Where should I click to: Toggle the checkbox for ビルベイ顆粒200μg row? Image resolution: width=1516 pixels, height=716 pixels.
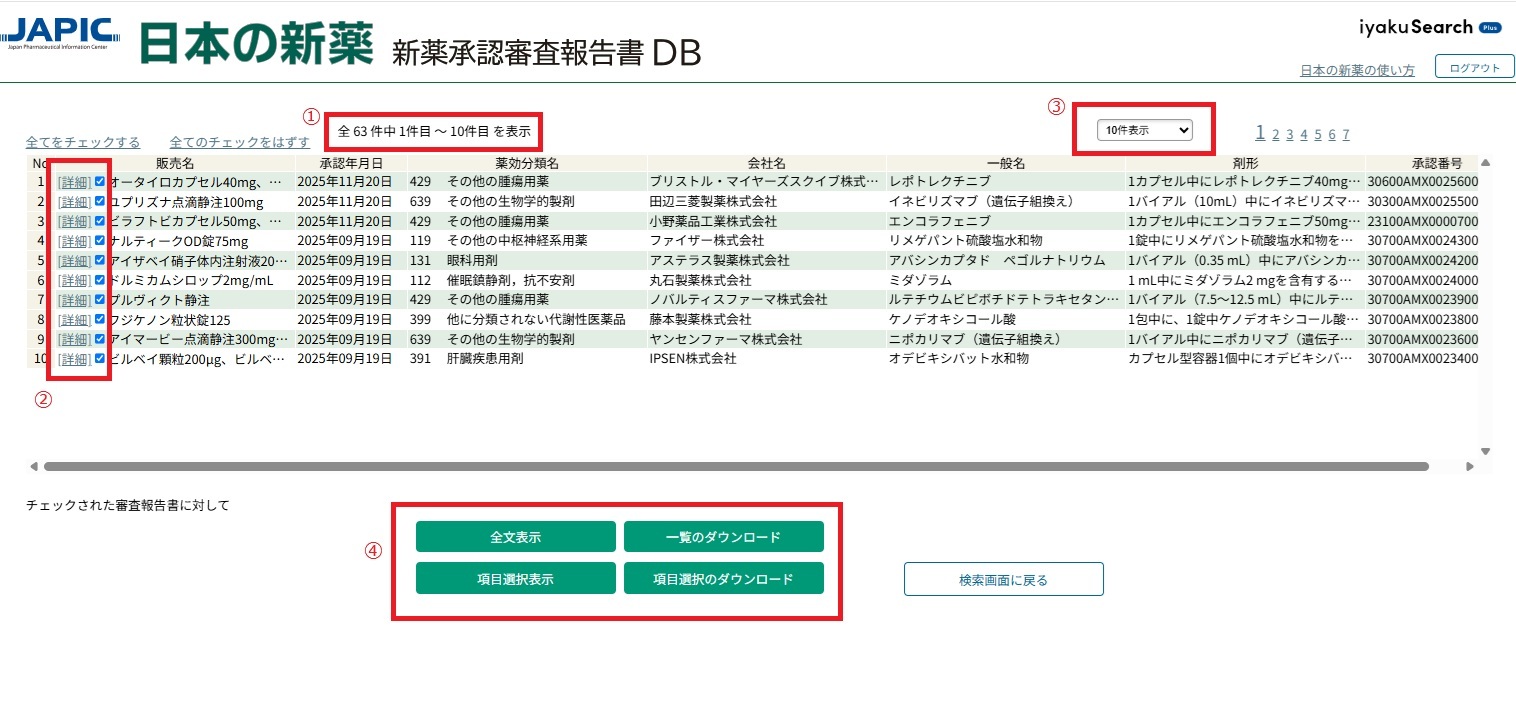click(x=99, y=358)
